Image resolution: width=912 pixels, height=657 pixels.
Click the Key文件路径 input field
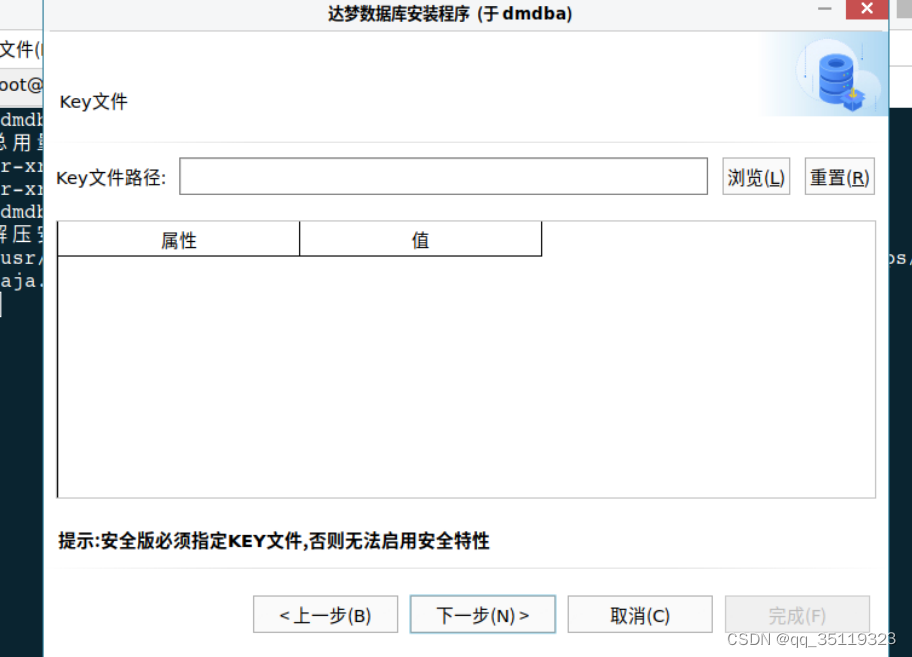tap(443, 176)
